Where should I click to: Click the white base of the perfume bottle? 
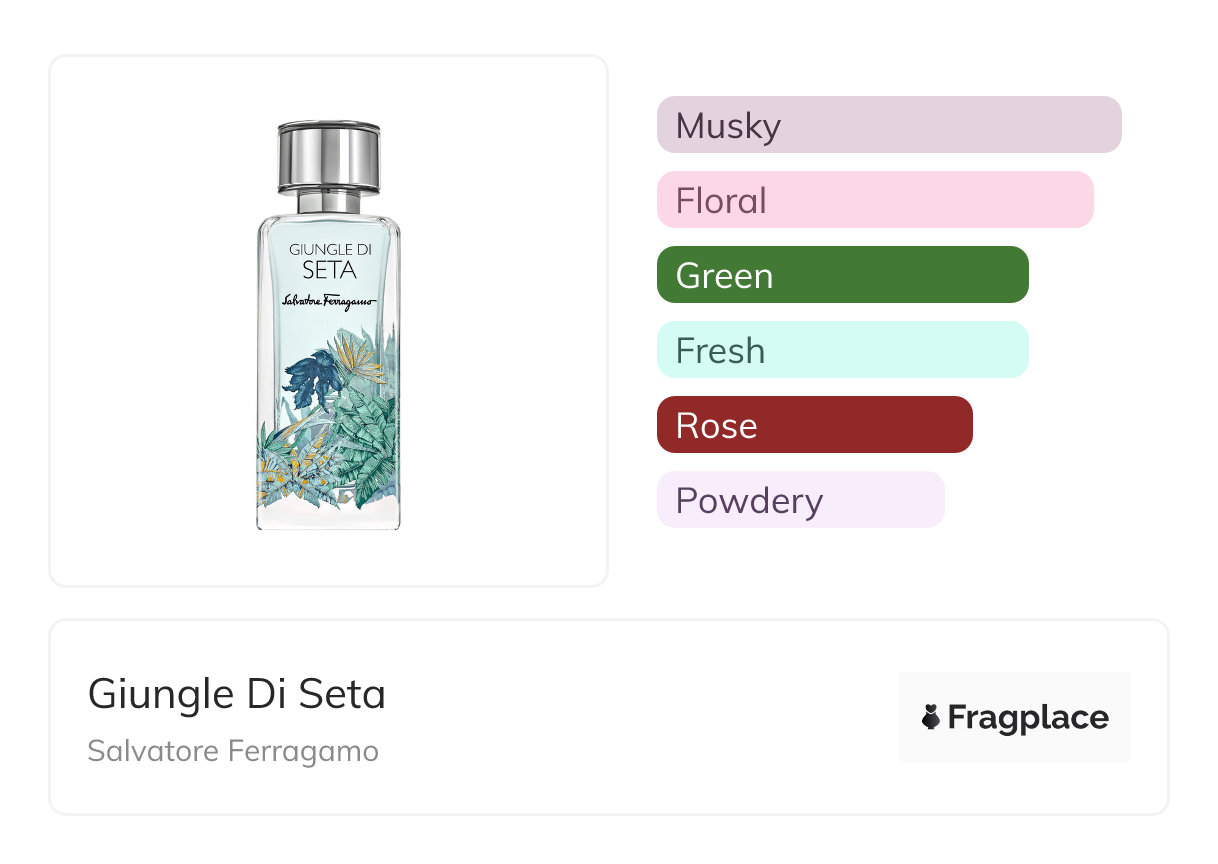click(x=329, y=516)
